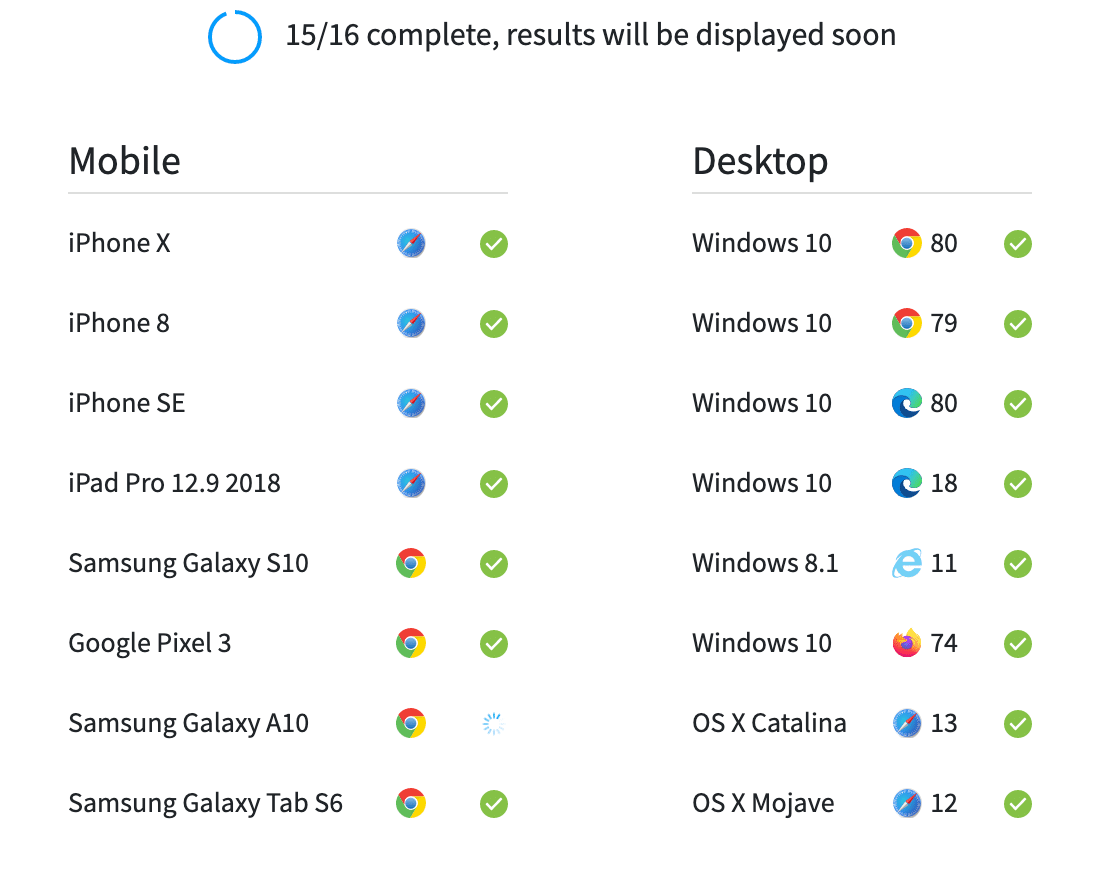Click green checkmark for Firefox 74 row

1018,644
